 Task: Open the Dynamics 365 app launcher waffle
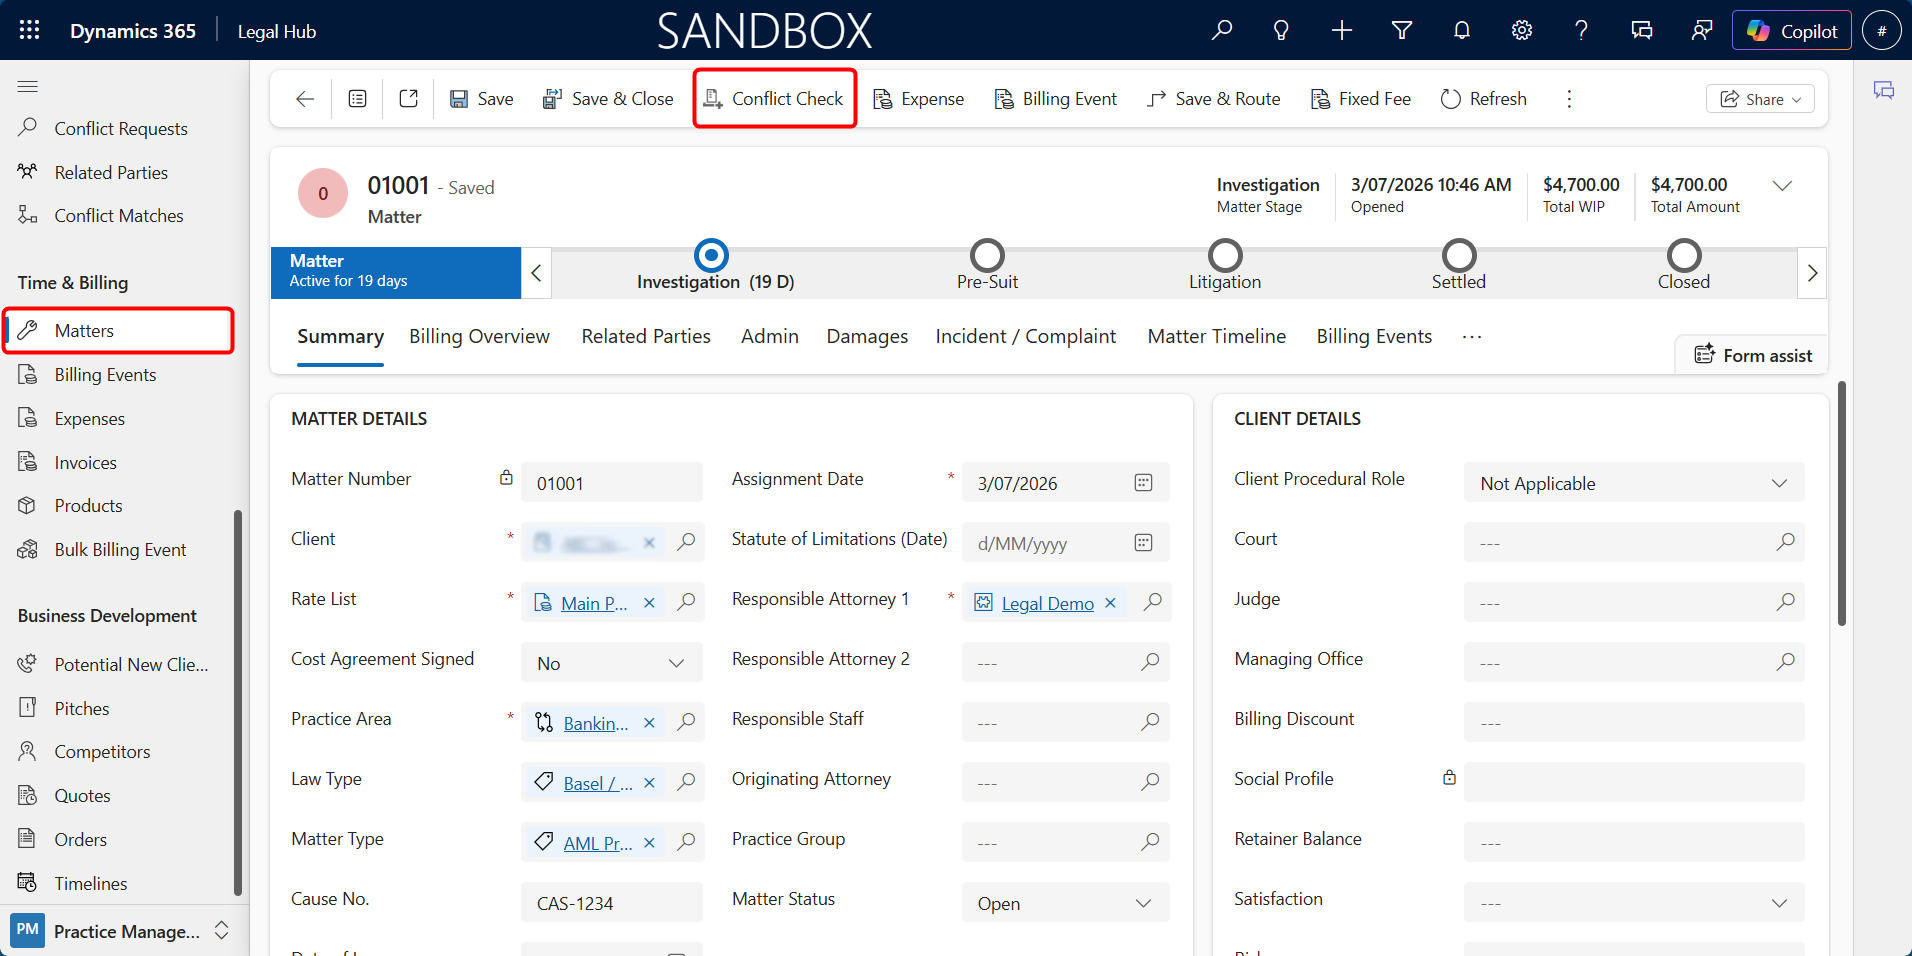pos(29,30)
